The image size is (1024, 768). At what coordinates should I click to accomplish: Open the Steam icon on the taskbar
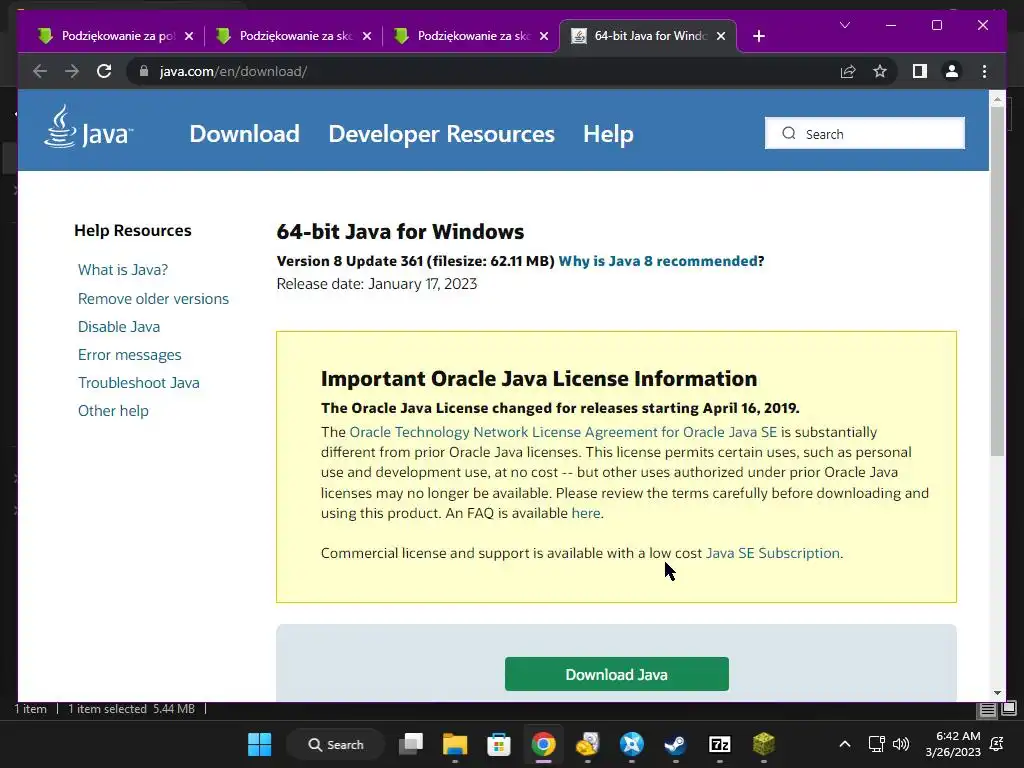coord(675,744)
